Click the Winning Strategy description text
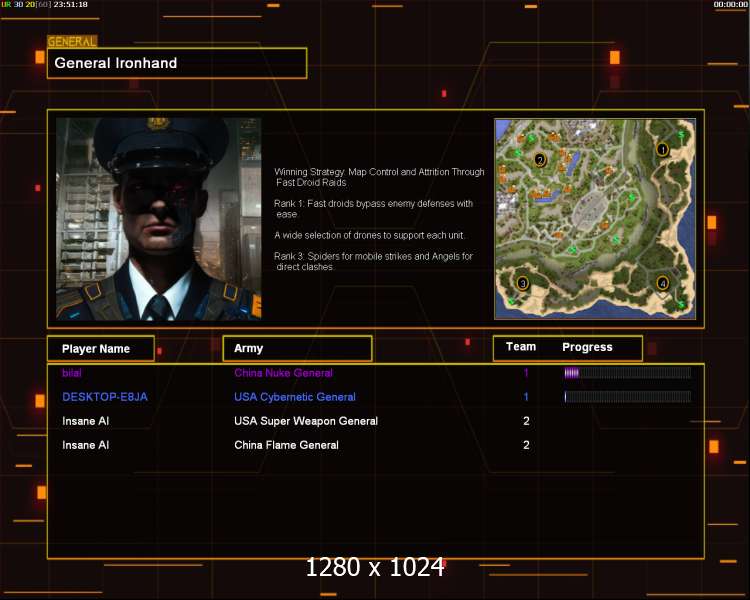This screenshot has width=750, height=600. pos(379,177)
